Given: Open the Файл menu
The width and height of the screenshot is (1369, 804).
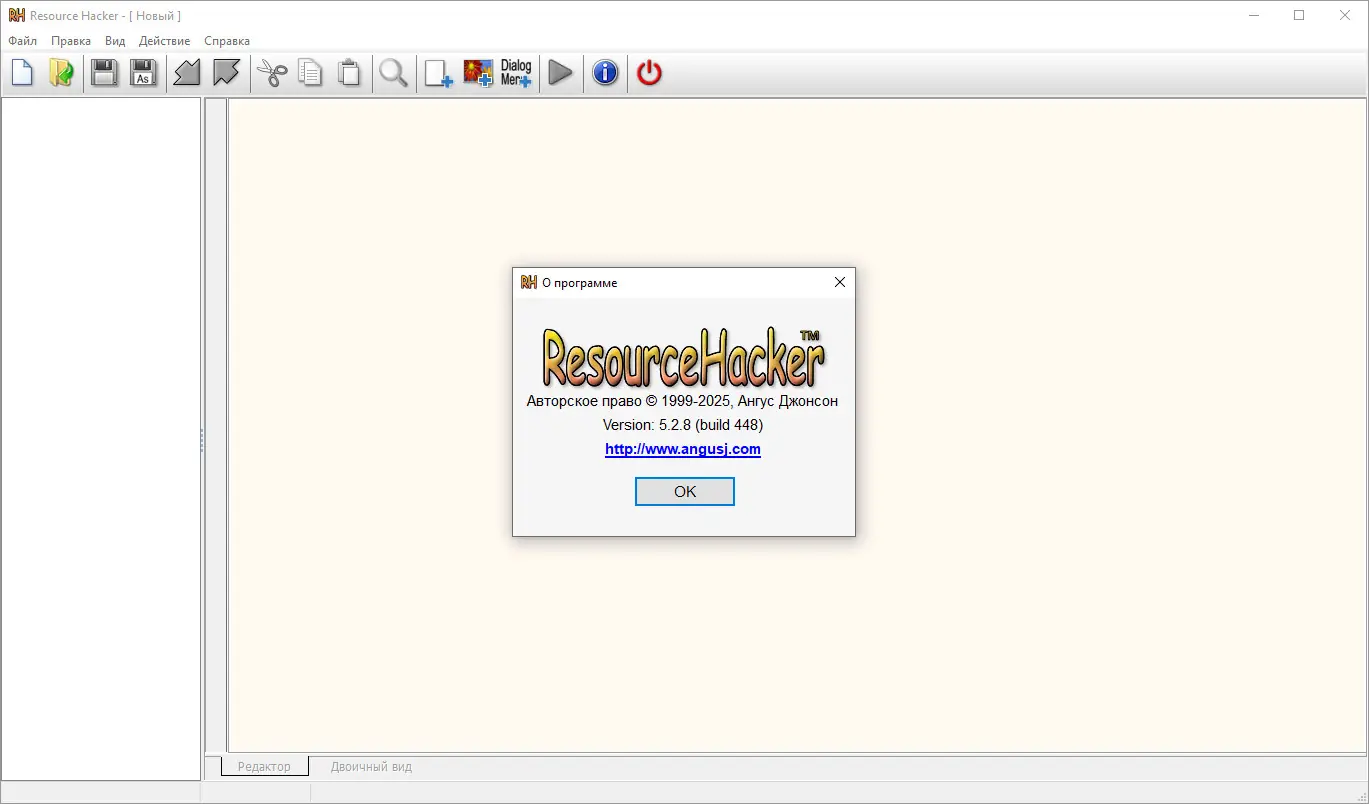Looking at the screenshot, I should coord(22,41).
